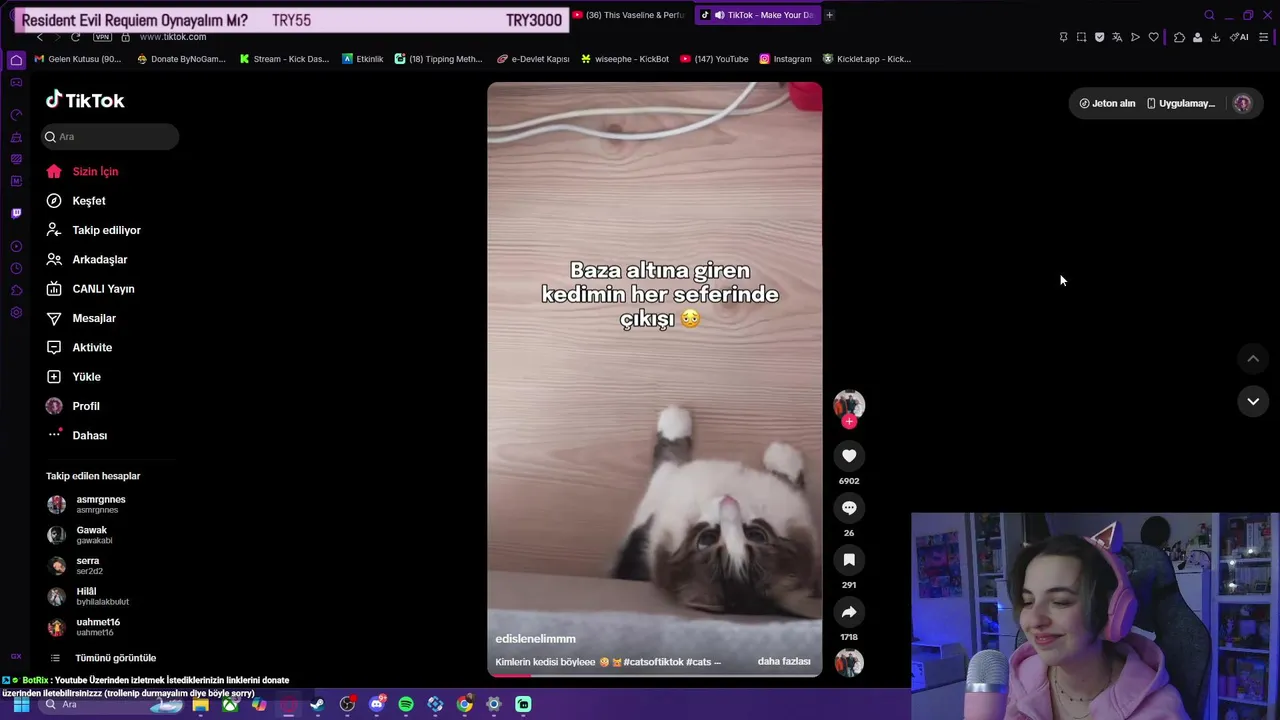The height and width of the screenshot is (720, 1280).
Task: Open Twitch in browser sidebar
Action: click(16, 213)
